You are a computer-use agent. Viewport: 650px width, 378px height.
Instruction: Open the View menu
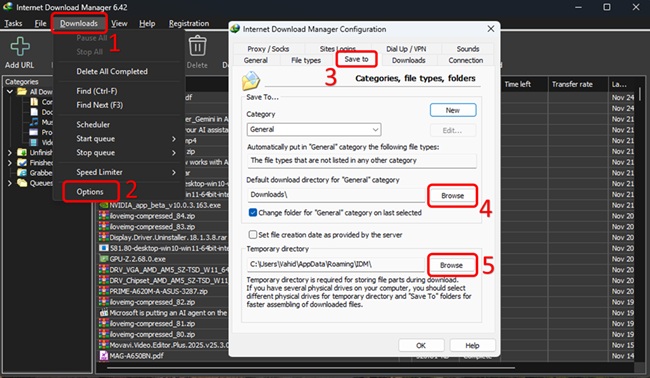119,23
